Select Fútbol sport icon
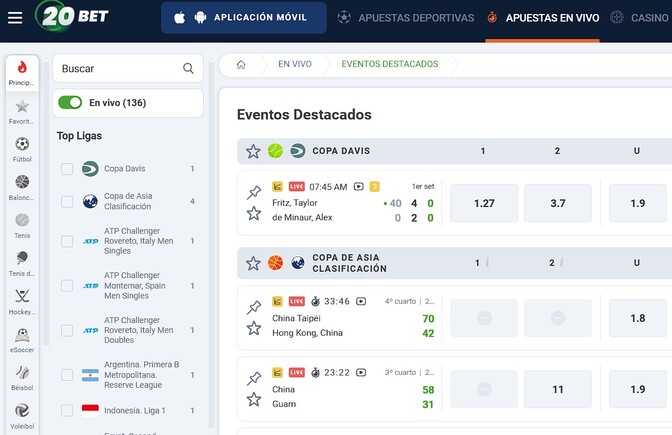Screen dimensions: 672x435 pos(22,149)
